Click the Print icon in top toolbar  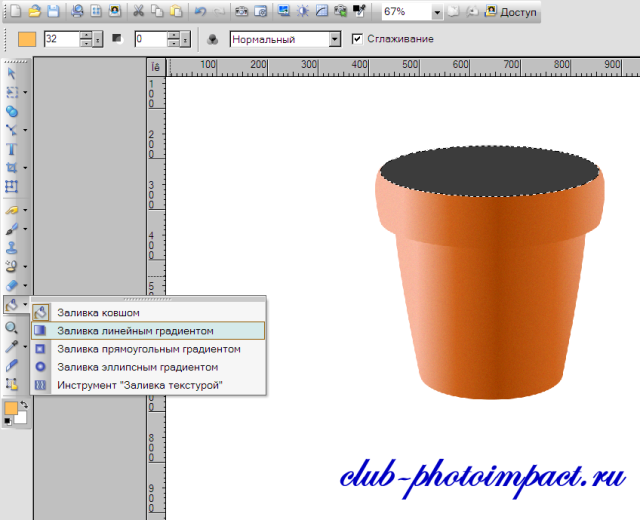tap(77, 11)
